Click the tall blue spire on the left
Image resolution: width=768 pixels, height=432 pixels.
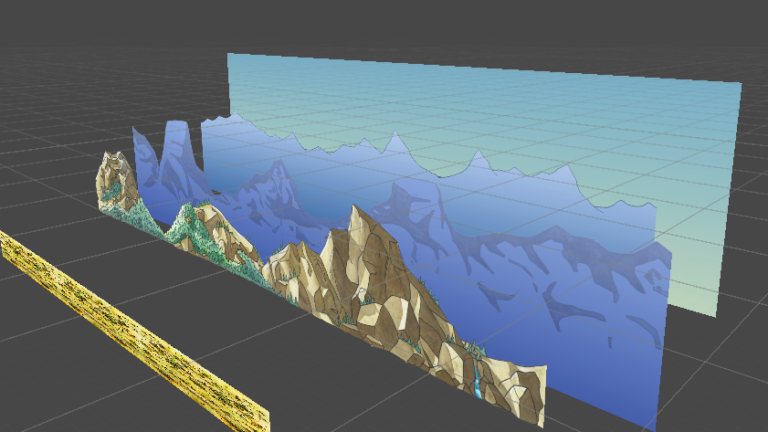[176, 150]
